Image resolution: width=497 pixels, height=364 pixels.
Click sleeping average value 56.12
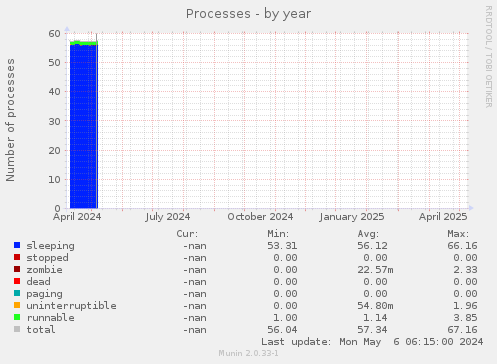click(x=372, y=246)
